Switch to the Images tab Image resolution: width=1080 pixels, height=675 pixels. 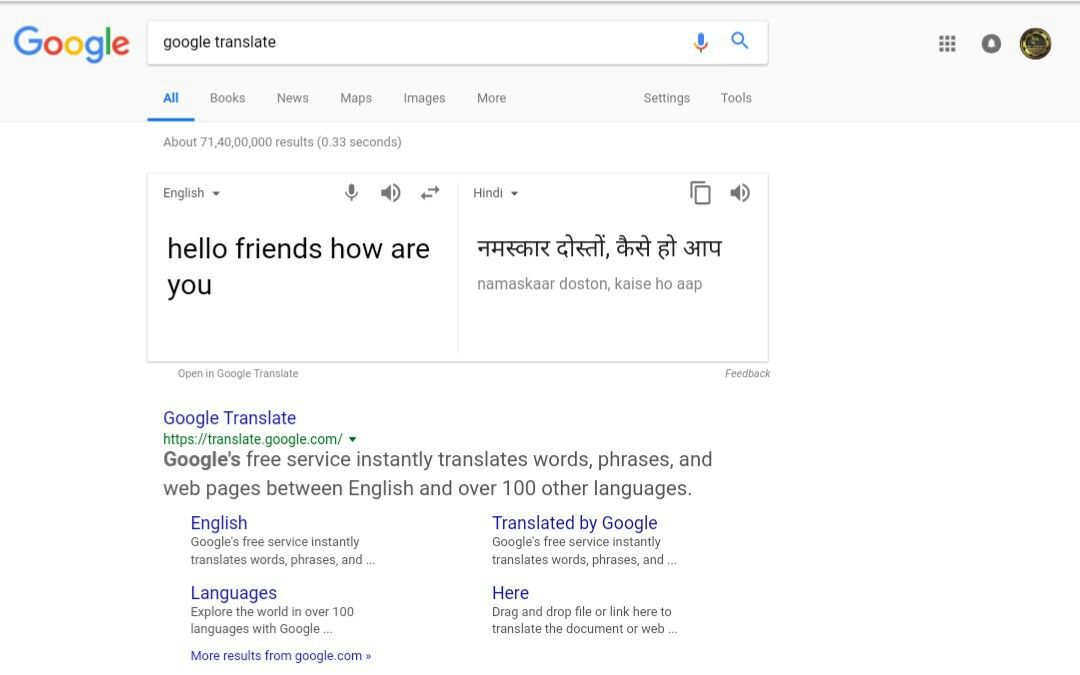[x=424, y=98]
